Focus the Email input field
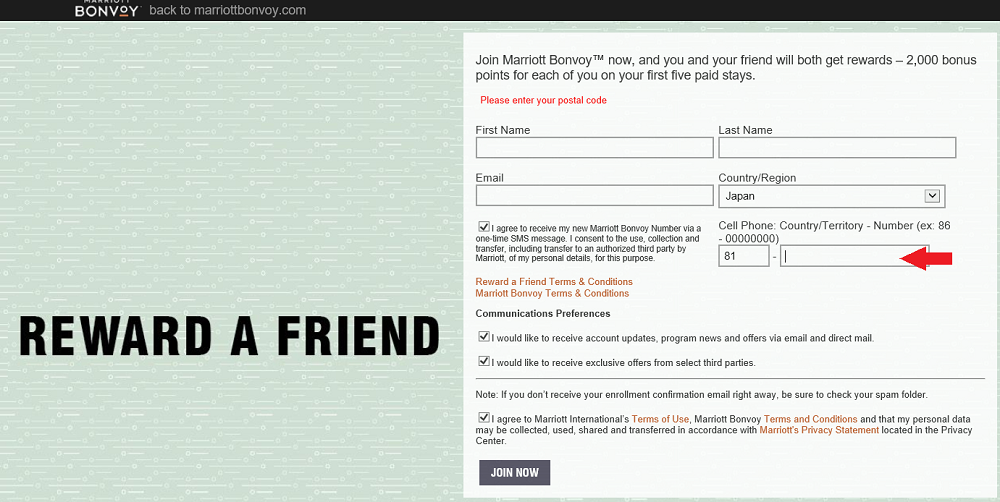This screenshot has height=502, width=1000. click(x=594, y=195)
